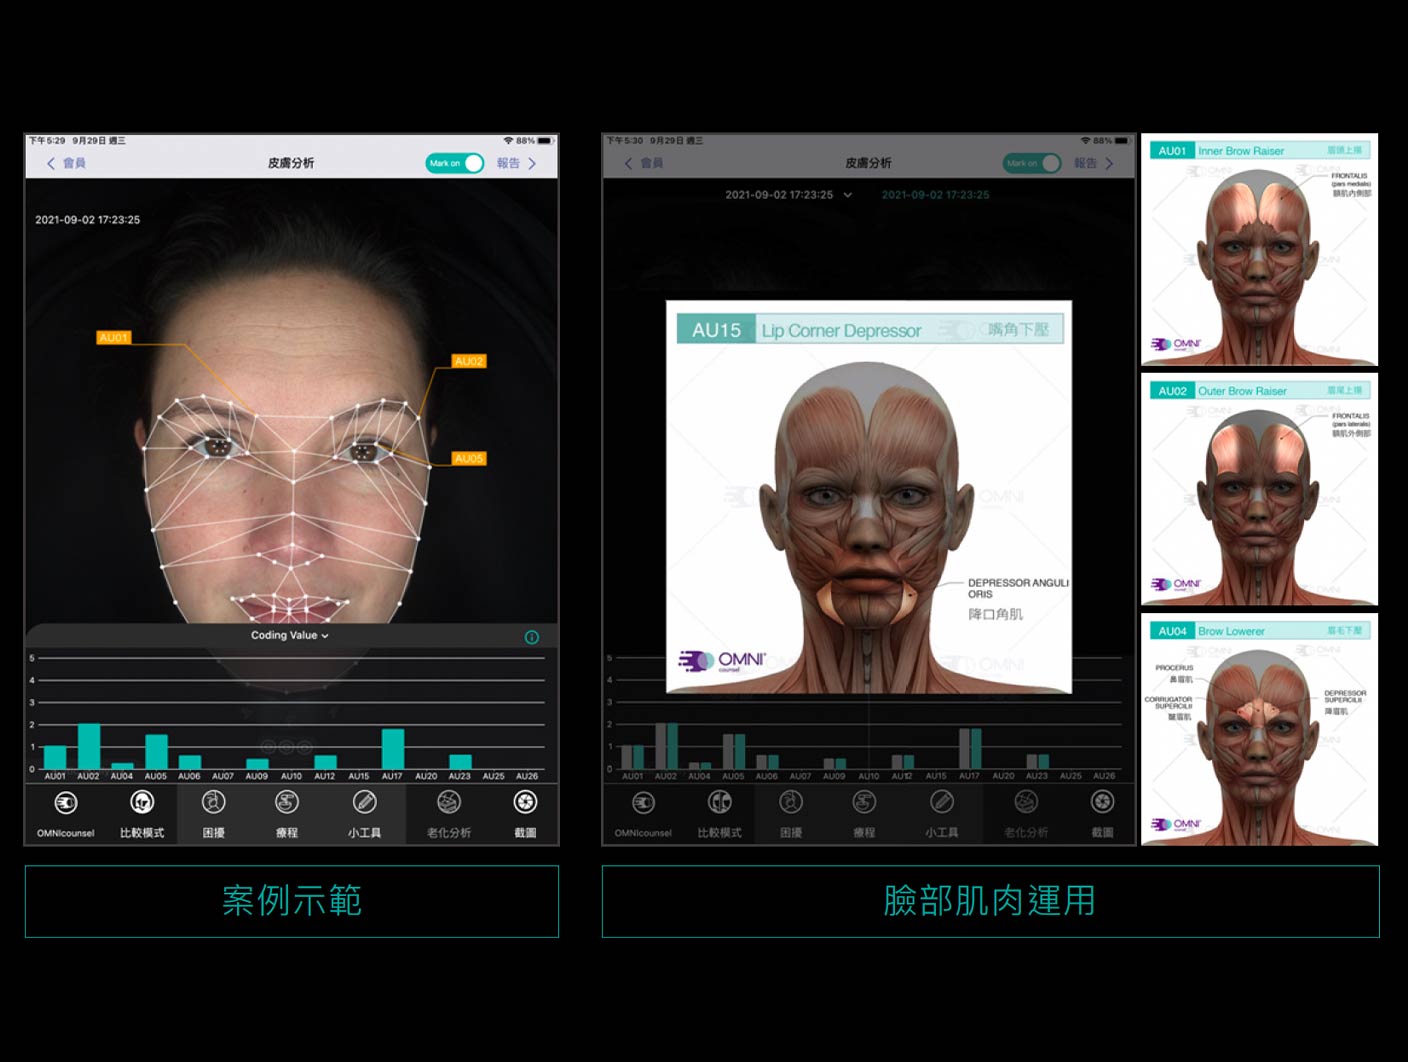The width and height of the screenshot is (1408, 1062).
Task: Select AU04 Brow Lowerer muscle card
Action: pos(1259,730)
